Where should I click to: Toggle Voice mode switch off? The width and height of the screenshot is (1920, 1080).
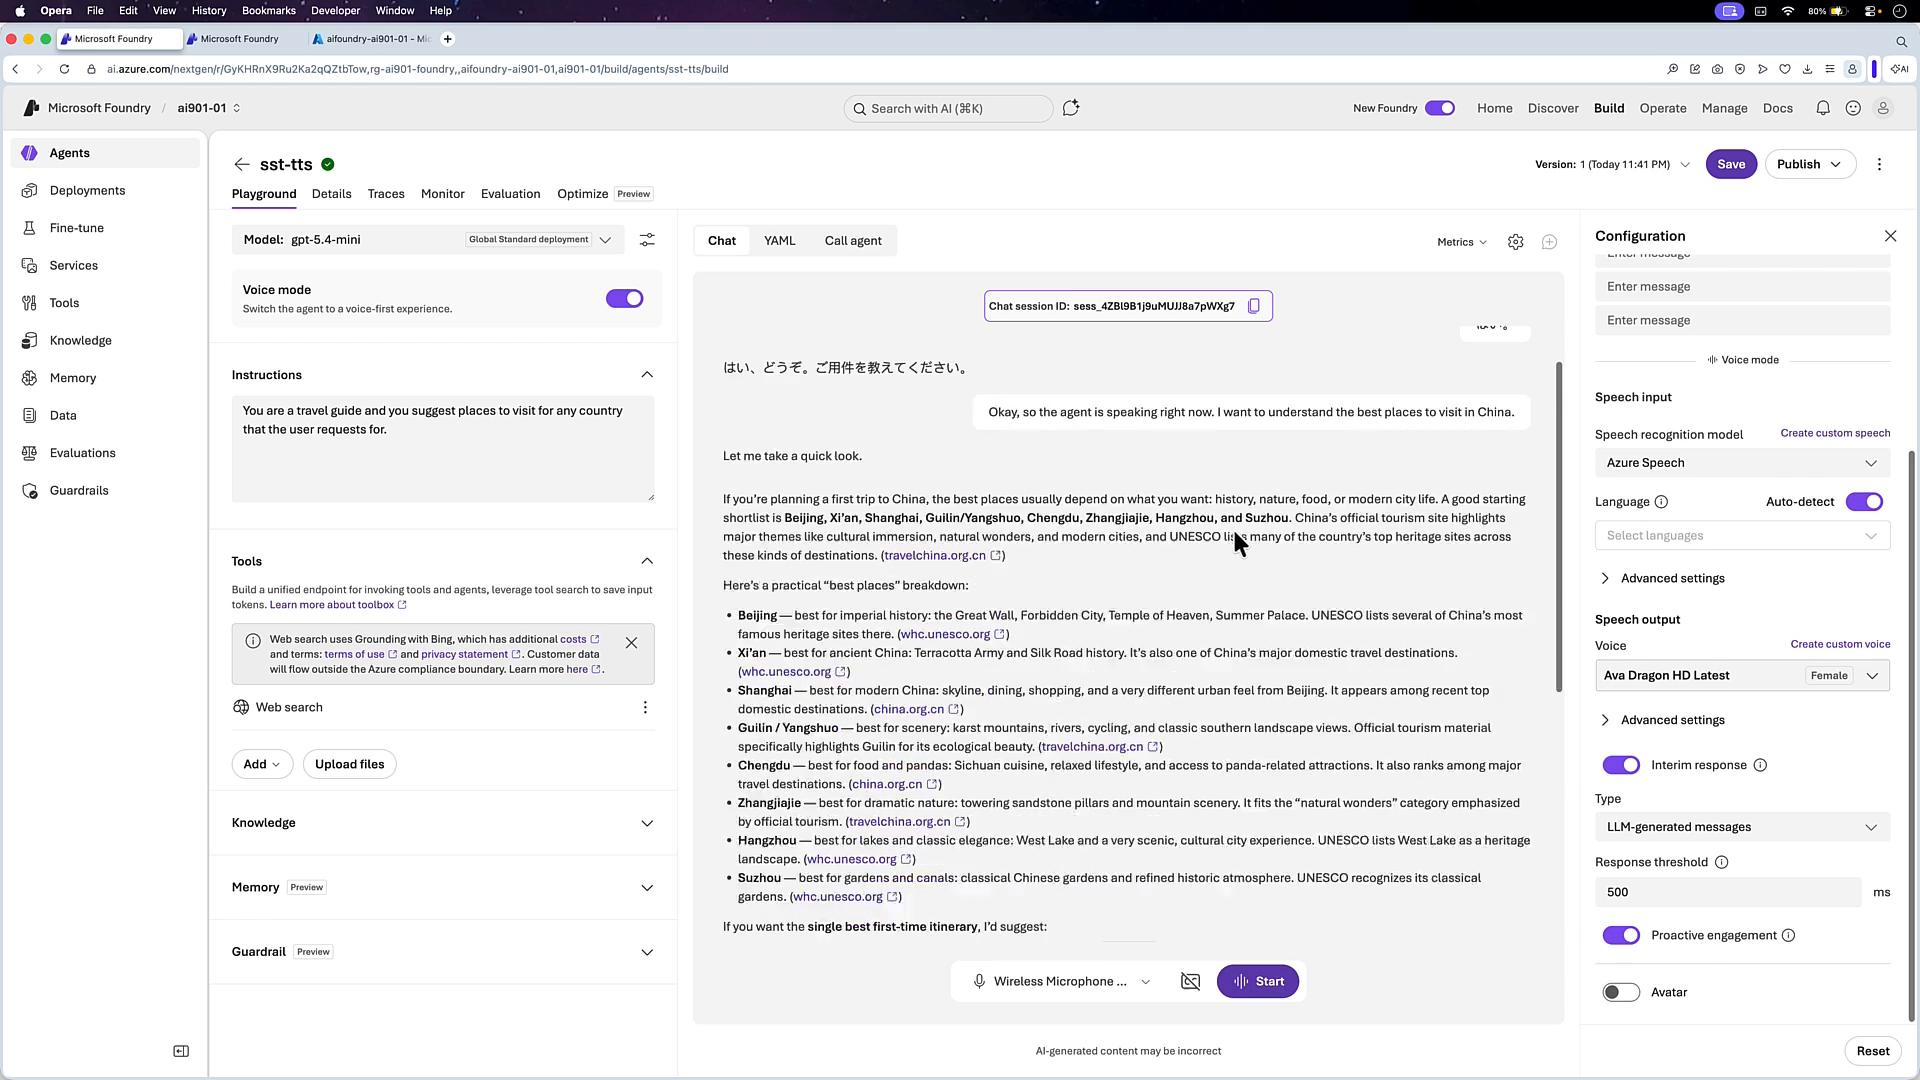624,298
